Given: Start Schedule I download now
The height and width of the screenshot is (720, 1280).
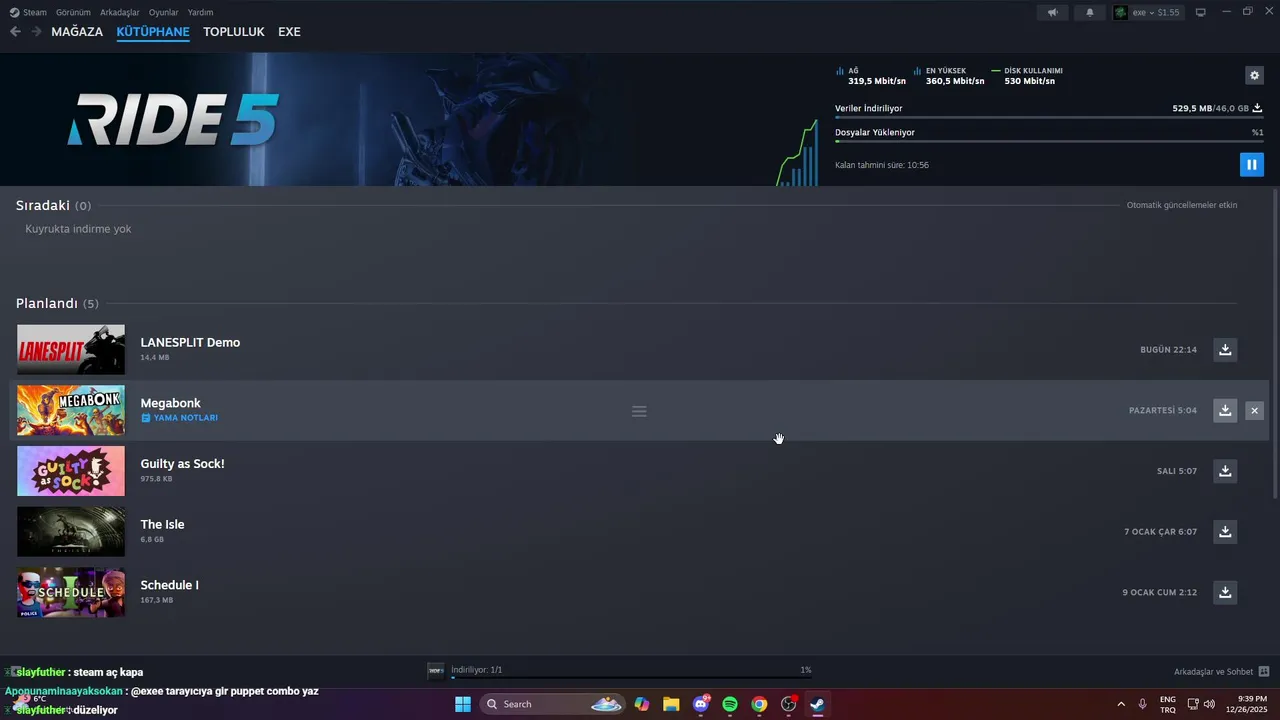Looking at the screenshot, I should point(1225,592).
